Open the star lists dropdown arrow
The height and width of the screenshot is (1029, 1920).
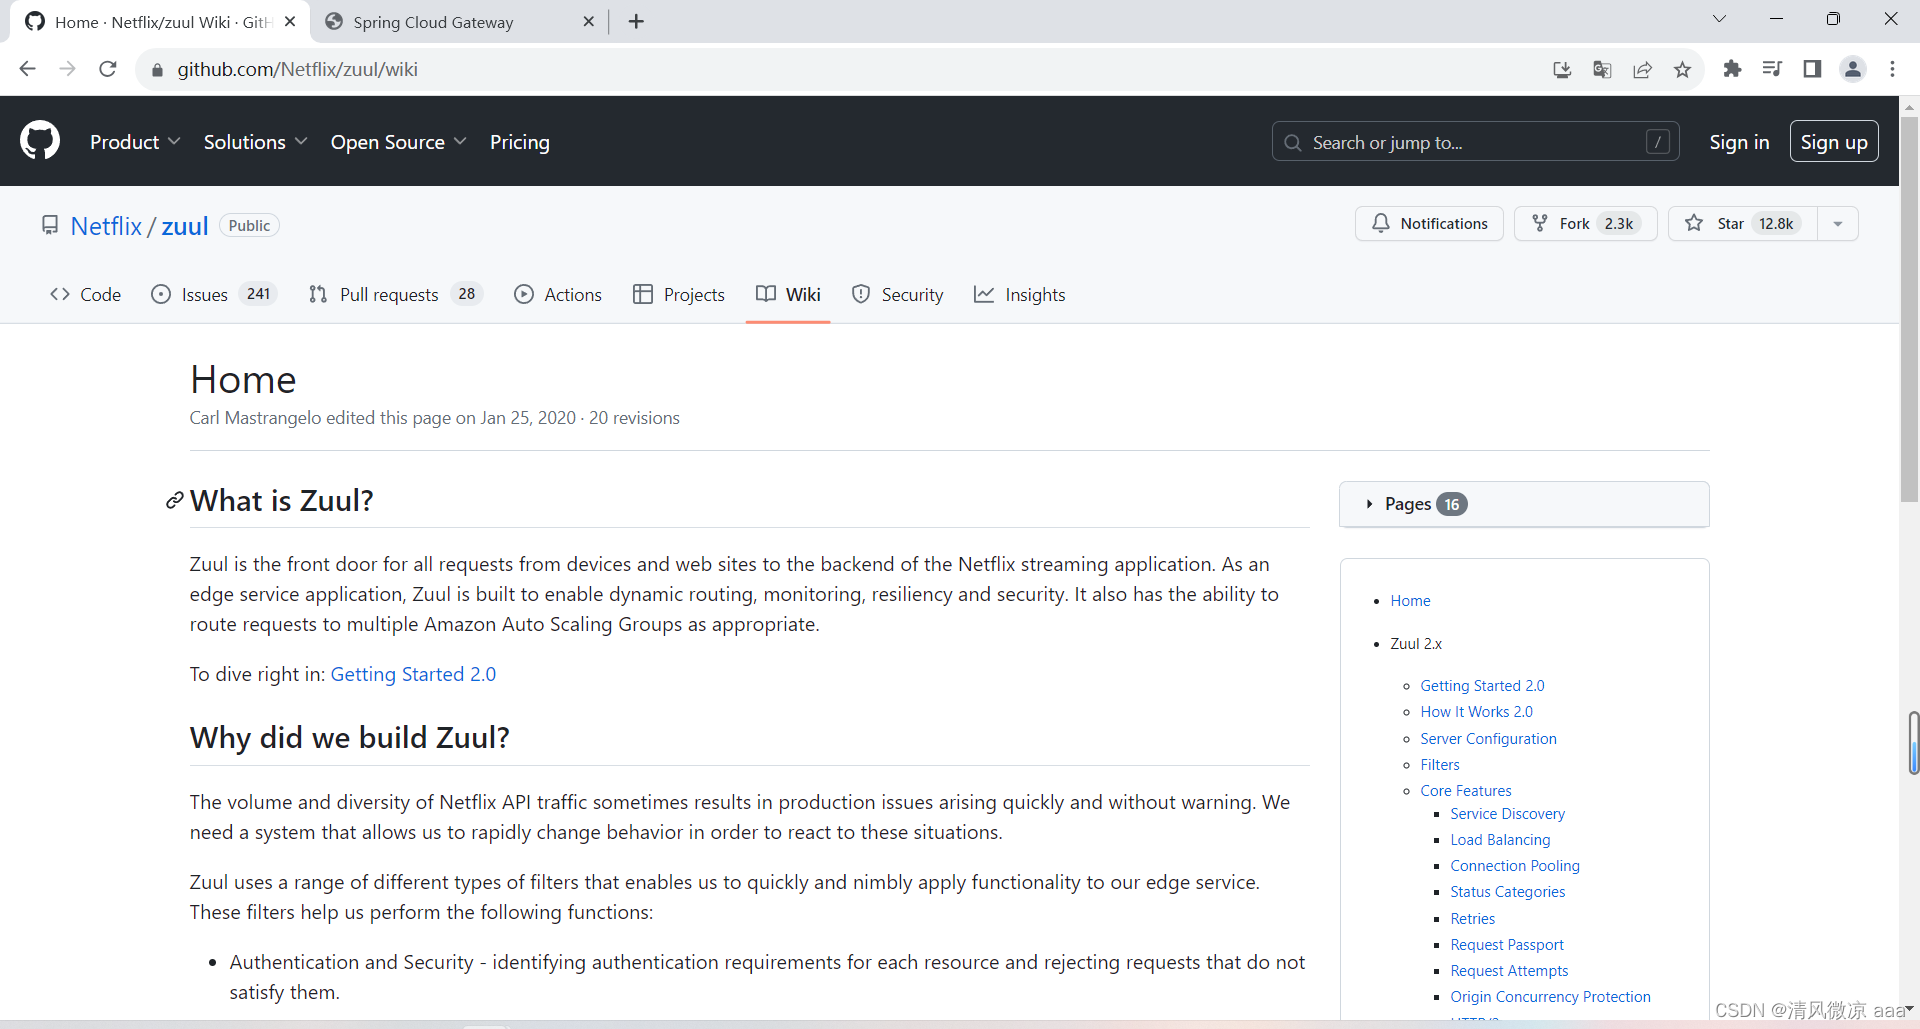point(1838,223)
